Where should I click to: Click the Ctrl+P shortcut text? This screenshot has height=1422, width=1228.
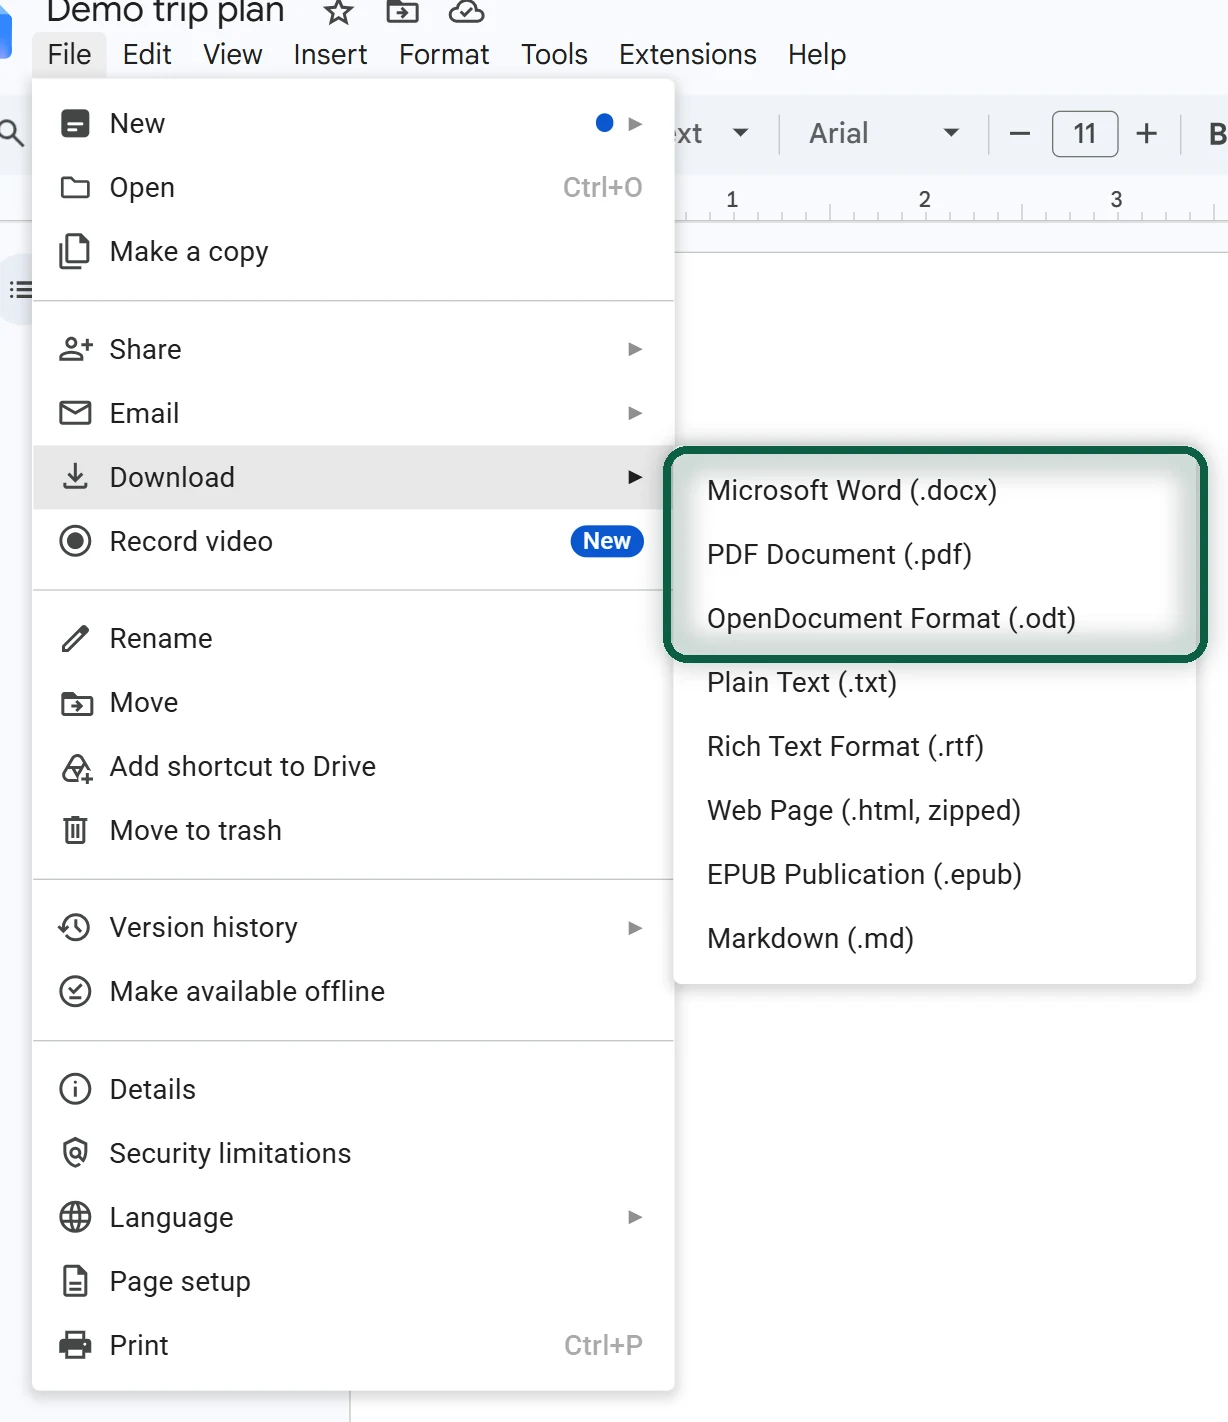click(x=603, y=1345)
